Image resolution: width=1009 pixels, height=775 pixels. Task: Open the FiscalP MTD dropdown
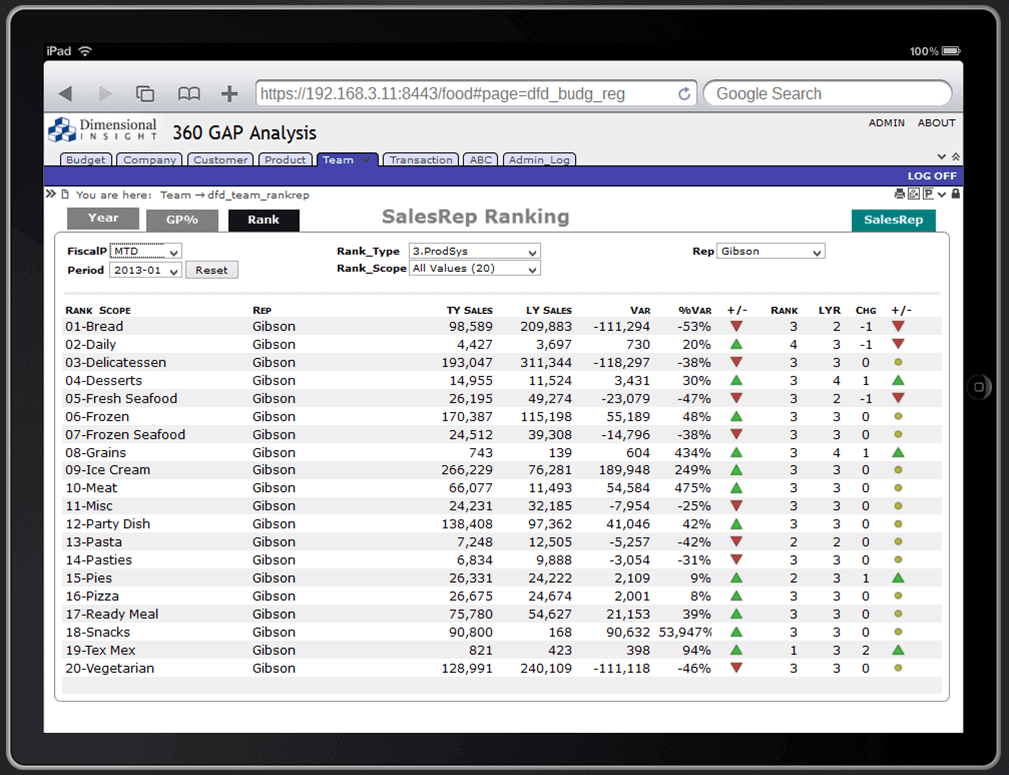145,252
